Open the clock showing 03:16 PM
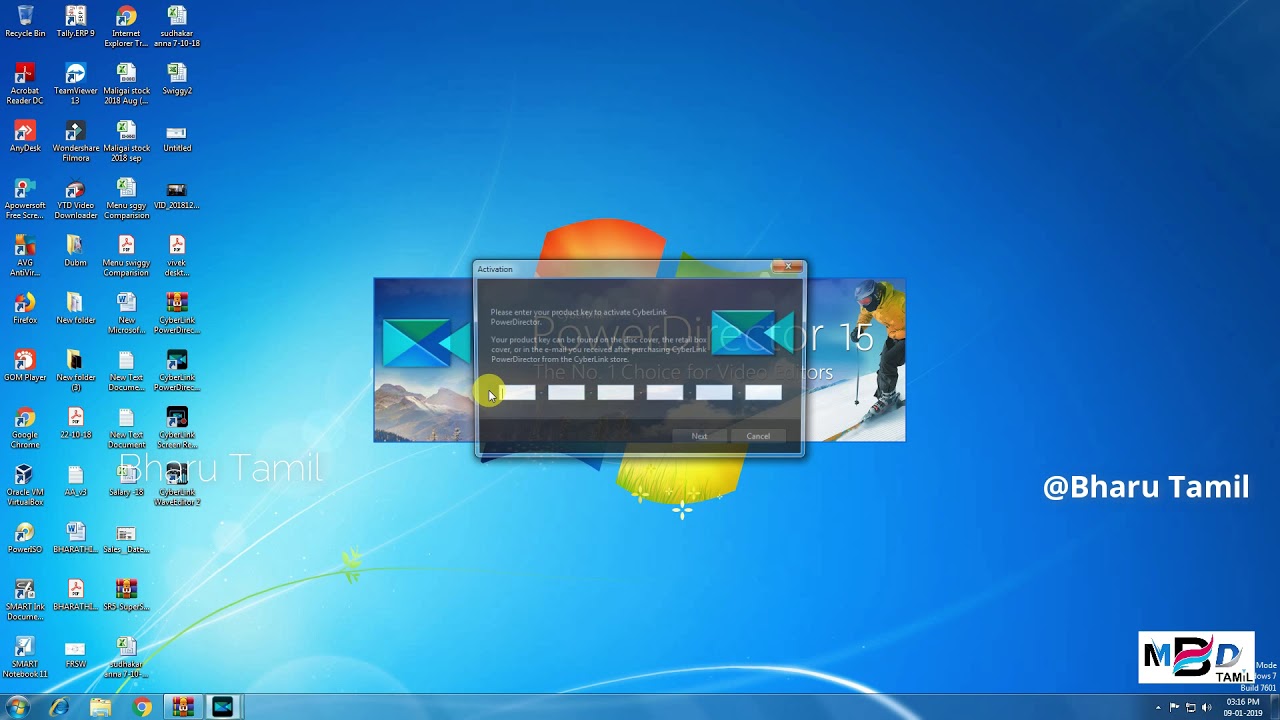1280x720 pixels. (1242, 708)
